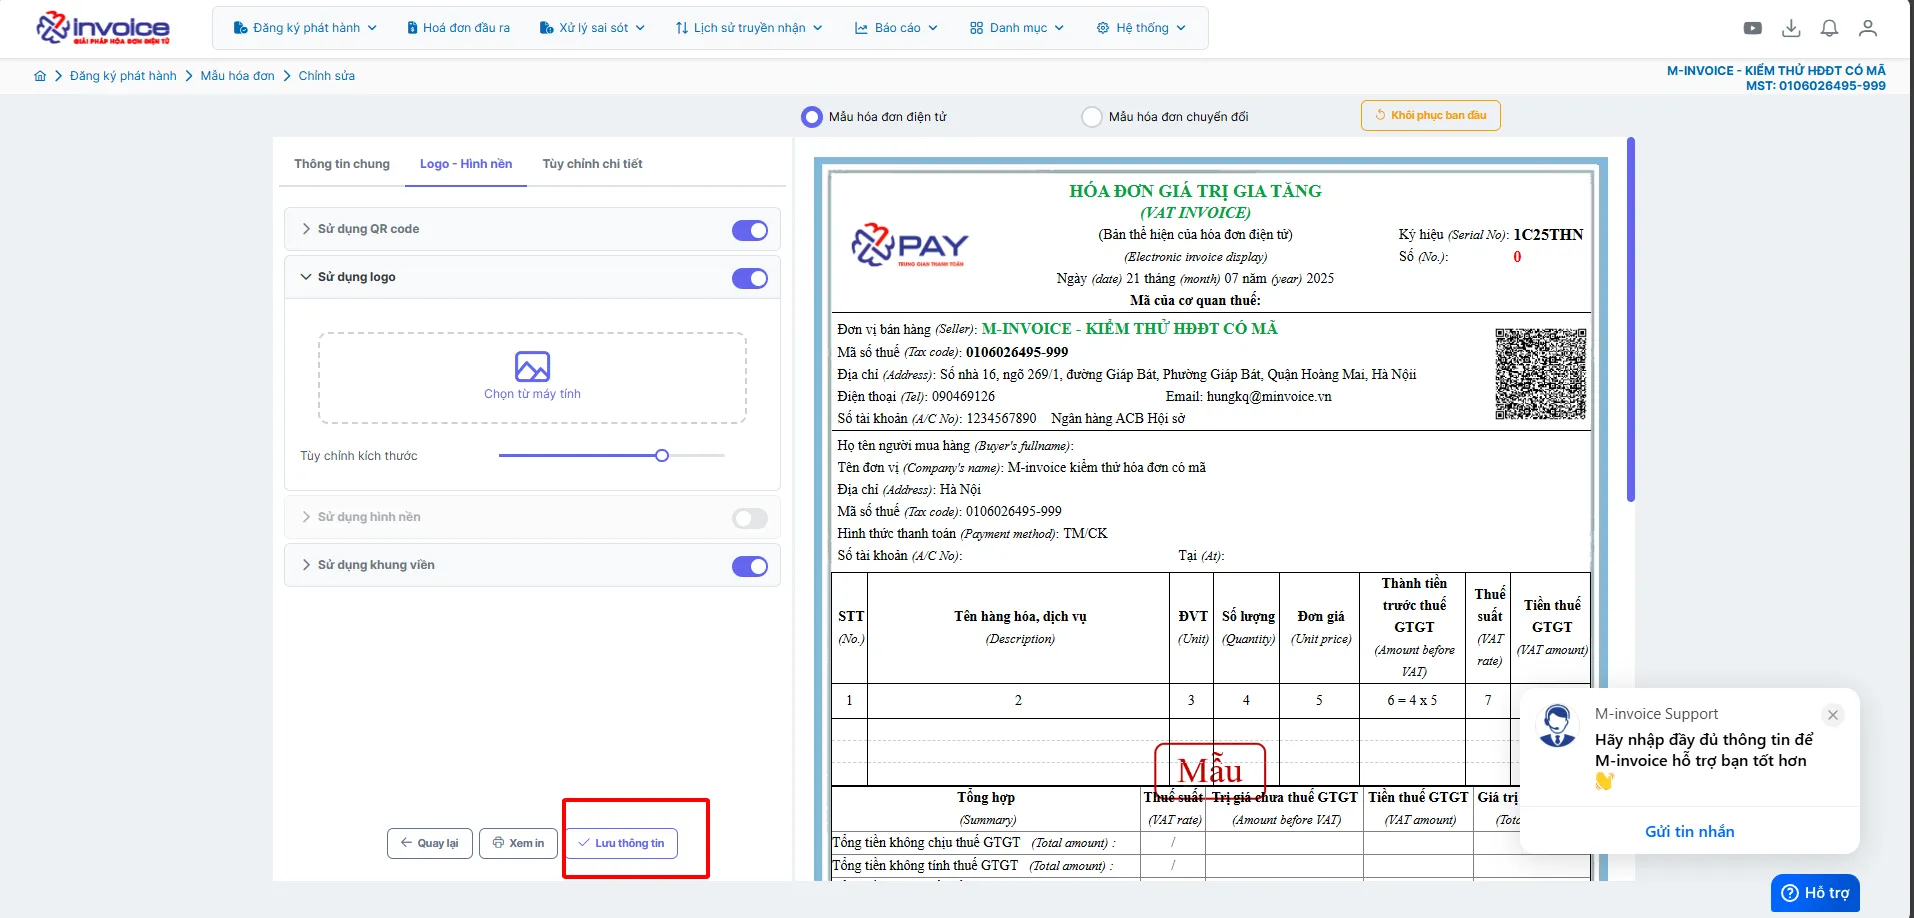Click the QR code on invoice preview

(x=1540, y=373)
